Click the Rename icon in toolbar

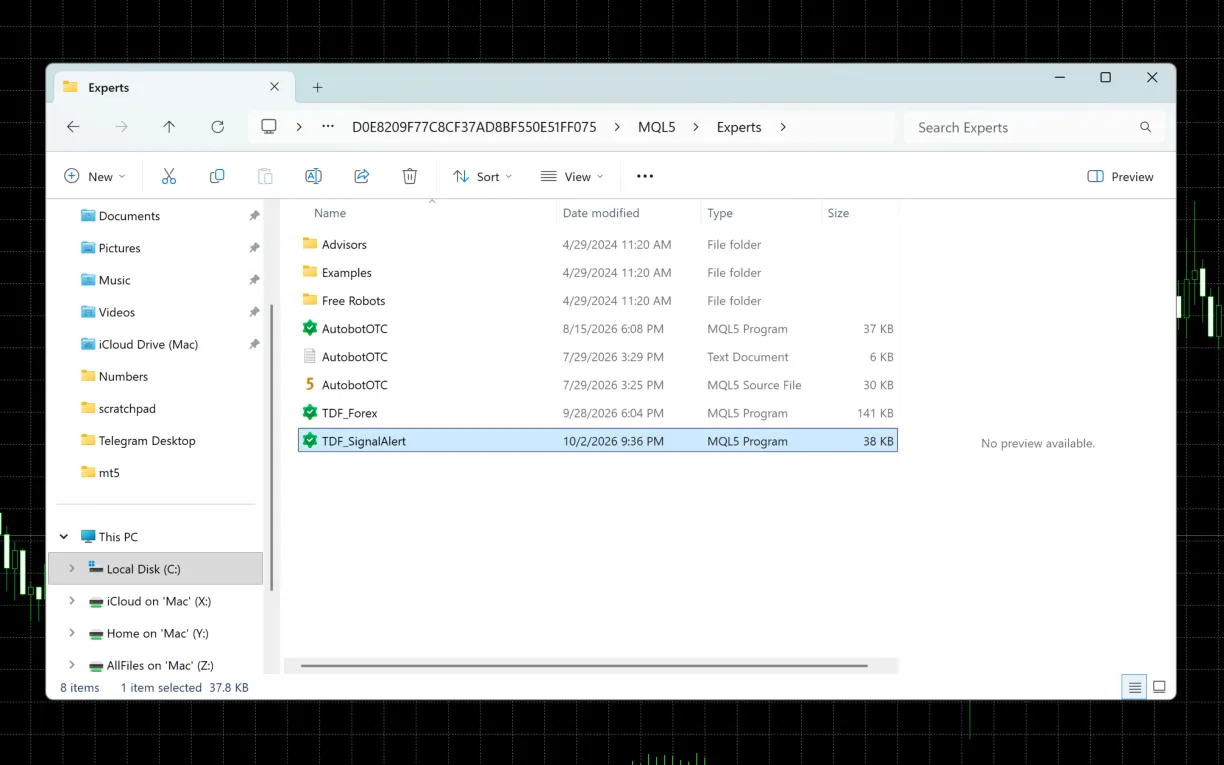313,176
